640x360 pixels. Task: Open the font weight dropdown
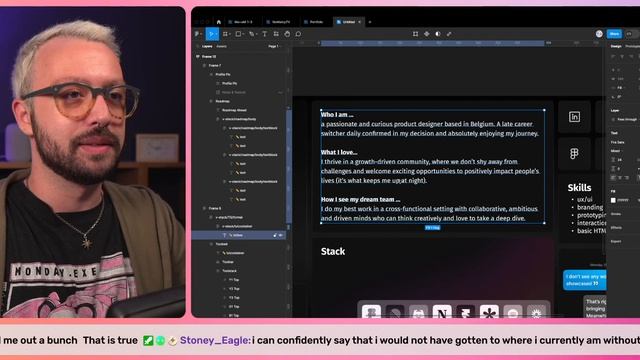pyautogui.click(x=618, y=151)
